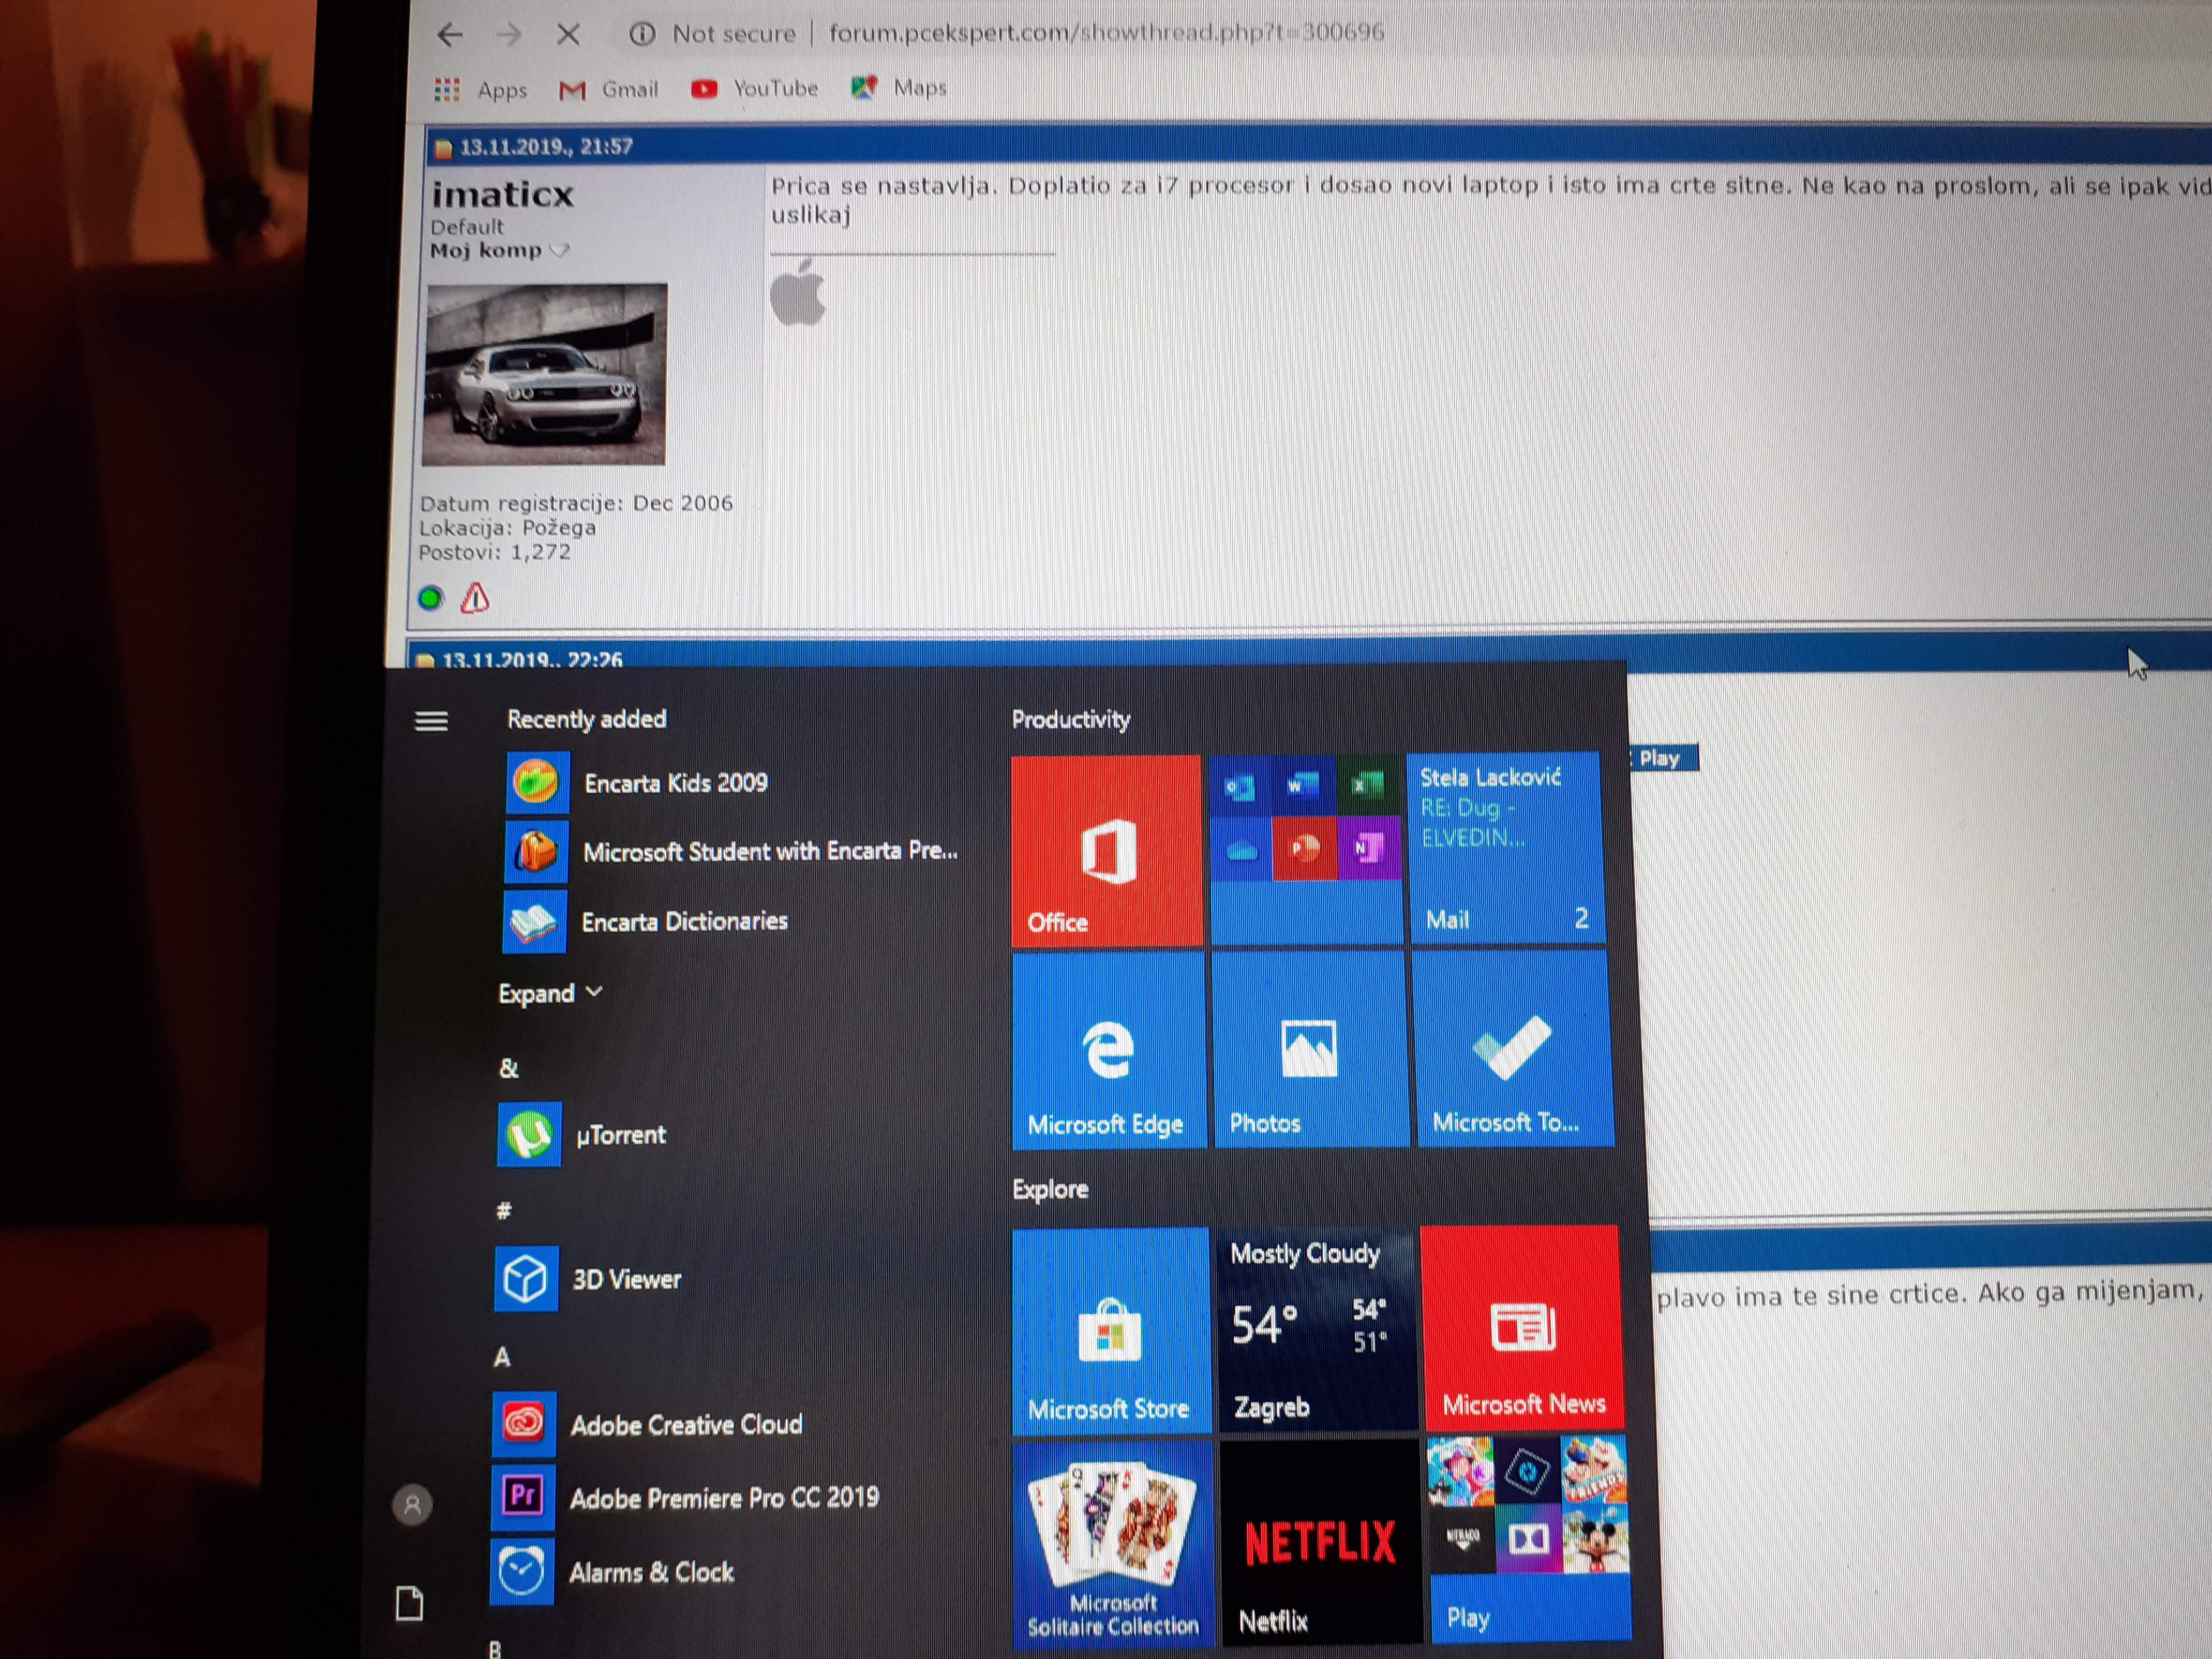Open 3D Viewer app
Image resolution: width=2212 pixels, height=1659 pixels.
click(x=626, y=1279)
